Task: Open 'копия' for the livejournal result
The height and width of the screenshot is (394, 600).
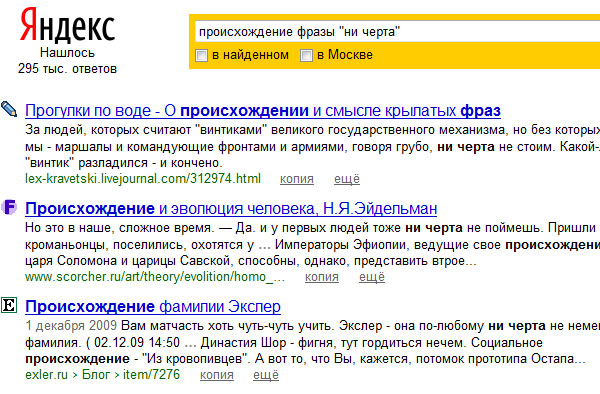Action: coord(297,179)
